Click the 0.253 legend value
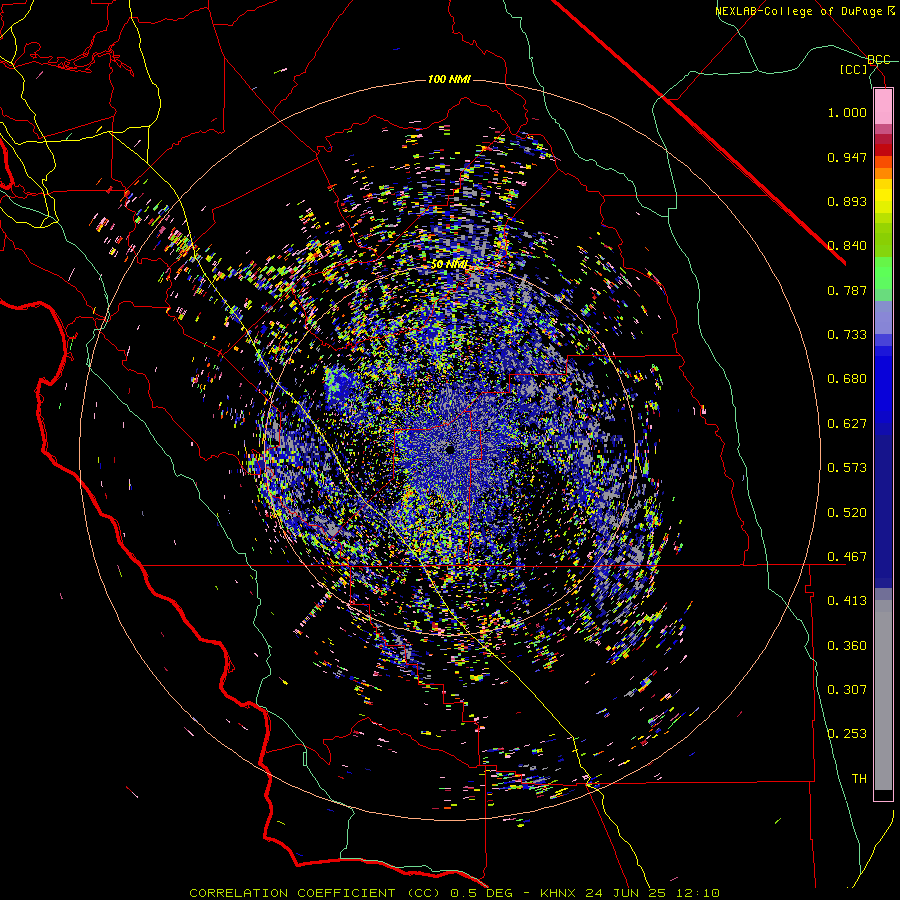900x900 pixels. [x=847, y=734]
